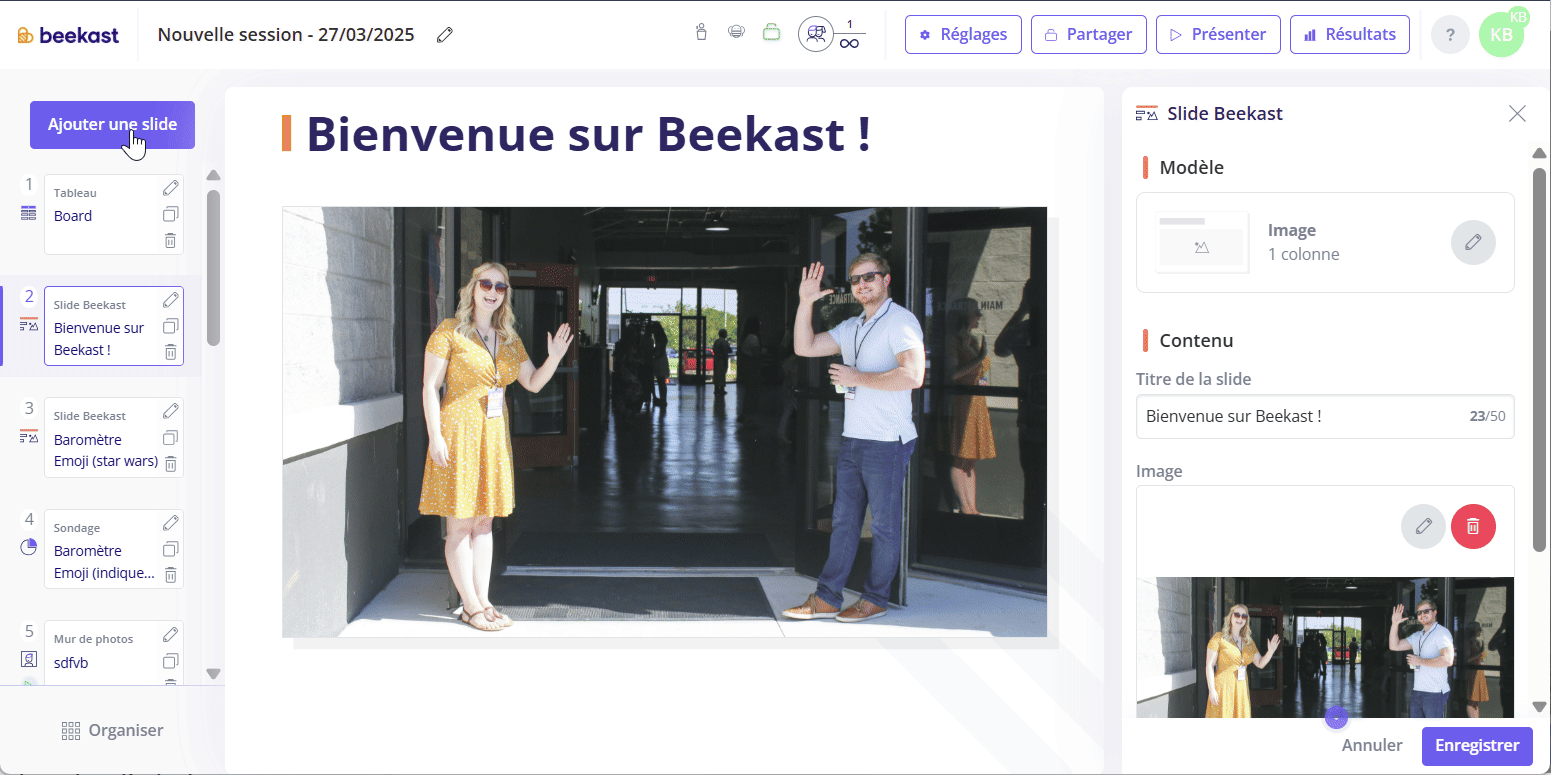Screen dimensions: 1551x775
Task: Delete slide 3 Baromètre Emoji (star wars)
Action: [171, 463]
